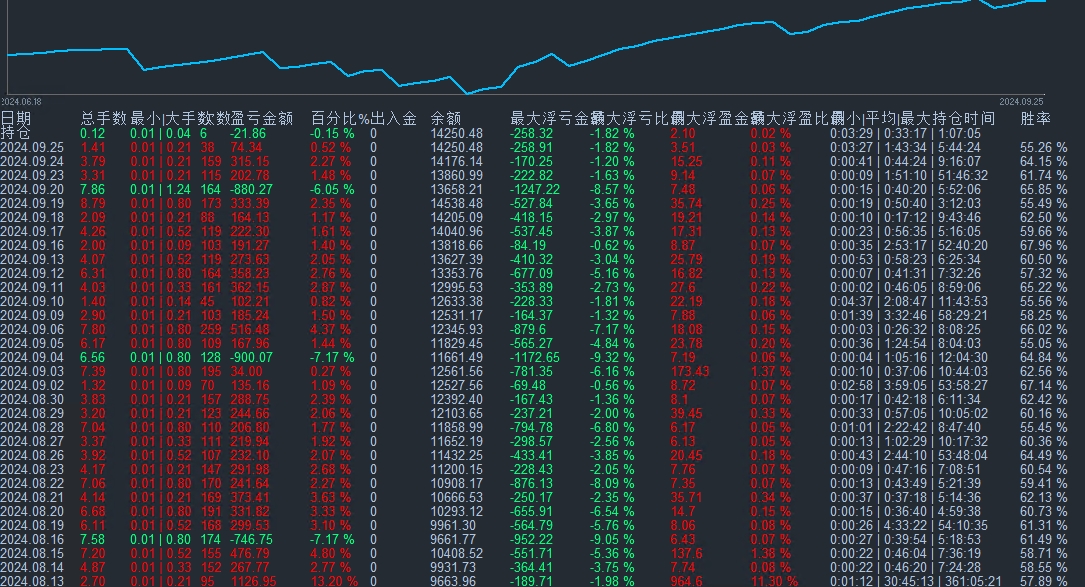
Task: Click the floating profit value 39.45
Action: point(686,413)
